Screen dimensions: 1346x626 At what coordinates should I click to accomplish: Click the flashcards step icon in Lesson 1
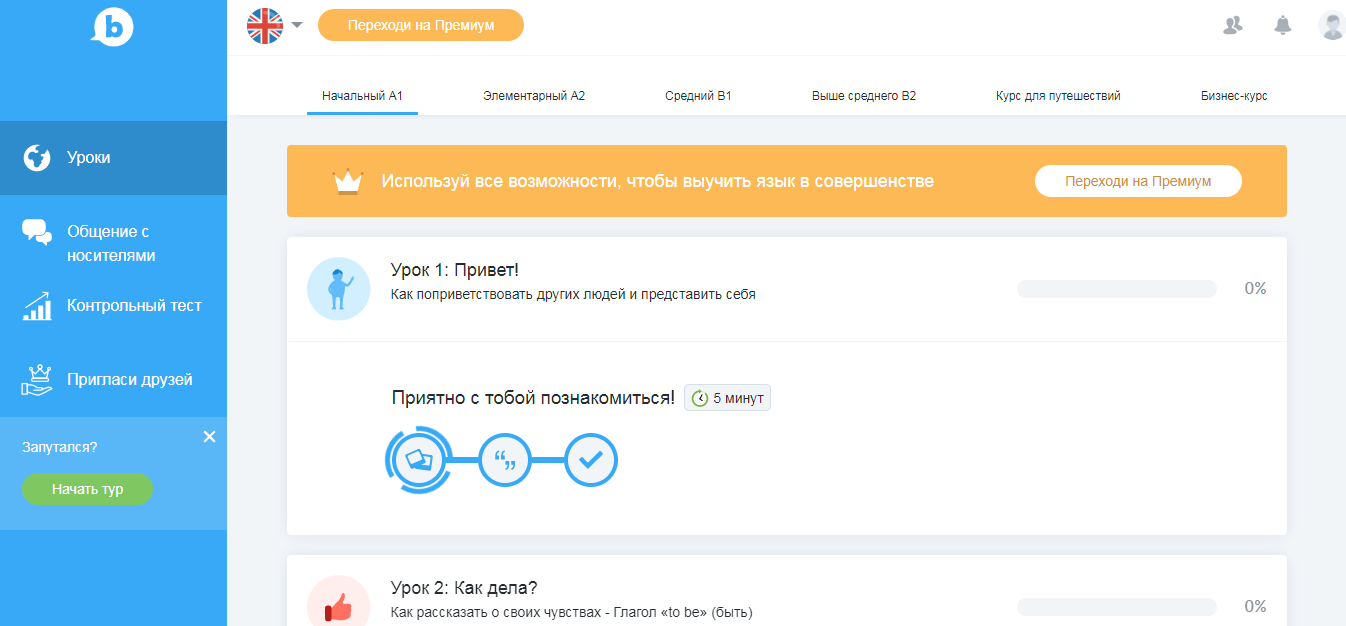pyautogui.click(x=420, y=459)
